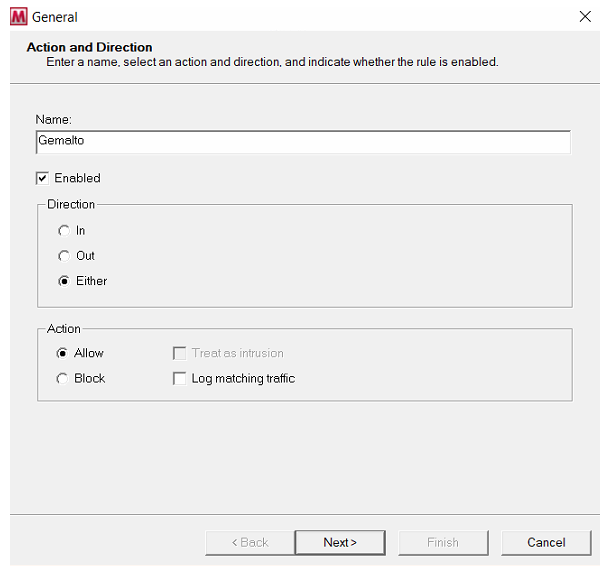Select the In direction option
Image resolution: width=600 pixels, height=568 pixels.
64,231
